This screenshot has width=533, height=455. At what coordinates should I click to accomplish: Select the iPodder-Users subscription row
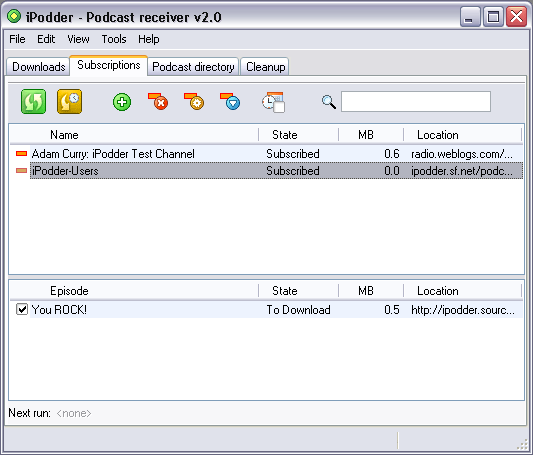[x=266, y=171]
